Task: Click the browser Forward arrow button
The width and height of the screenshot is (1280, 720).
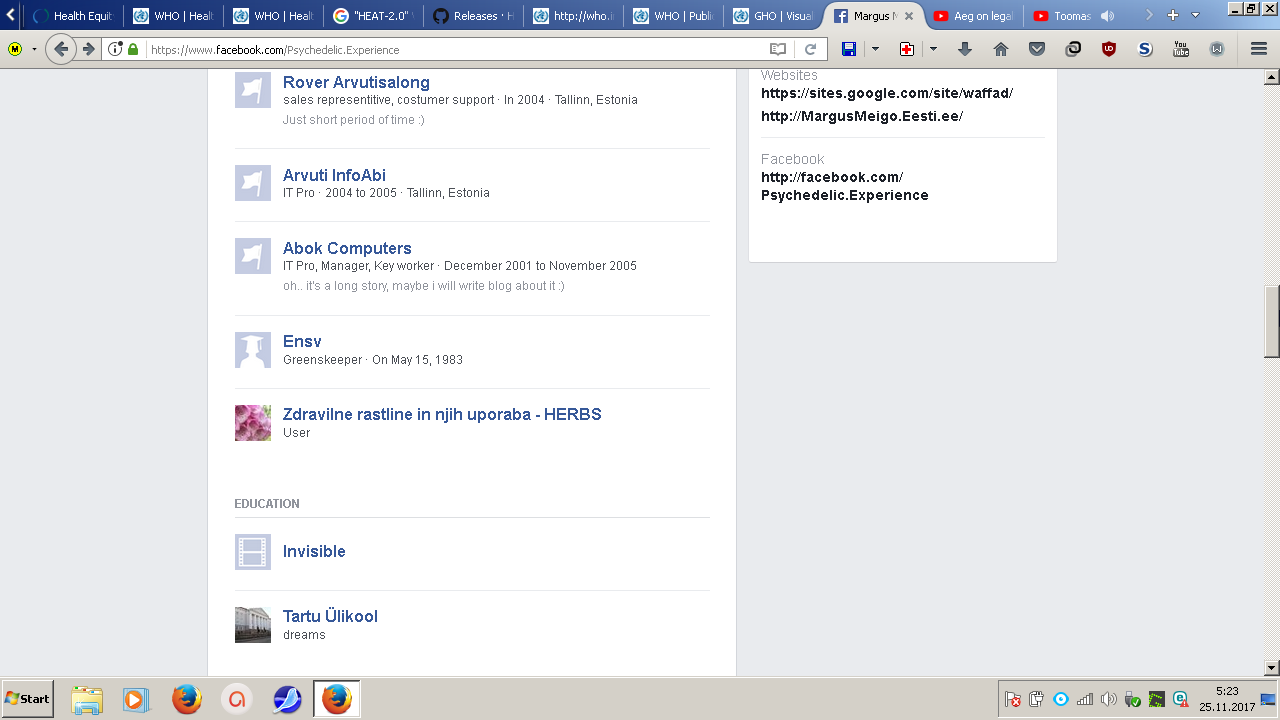Action: click(89, 49)
